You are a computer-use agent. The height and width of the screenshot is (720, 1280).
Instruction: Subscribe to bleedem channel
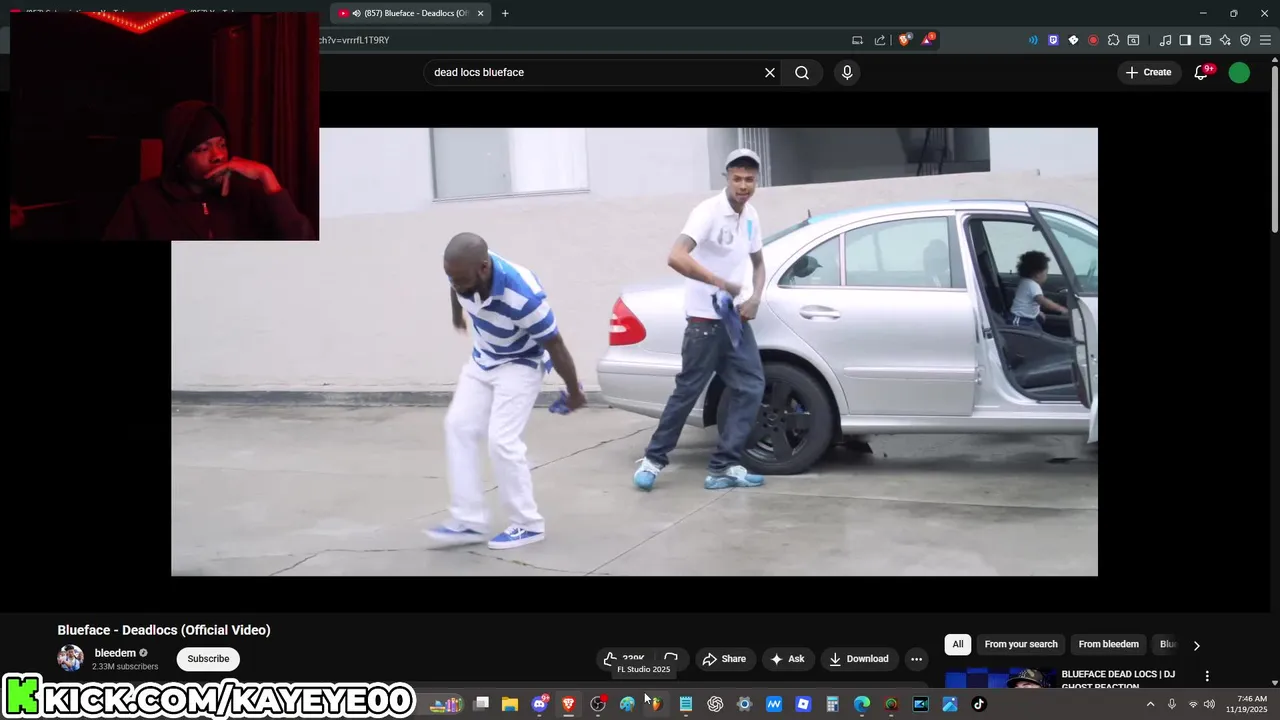coord(208,658)
